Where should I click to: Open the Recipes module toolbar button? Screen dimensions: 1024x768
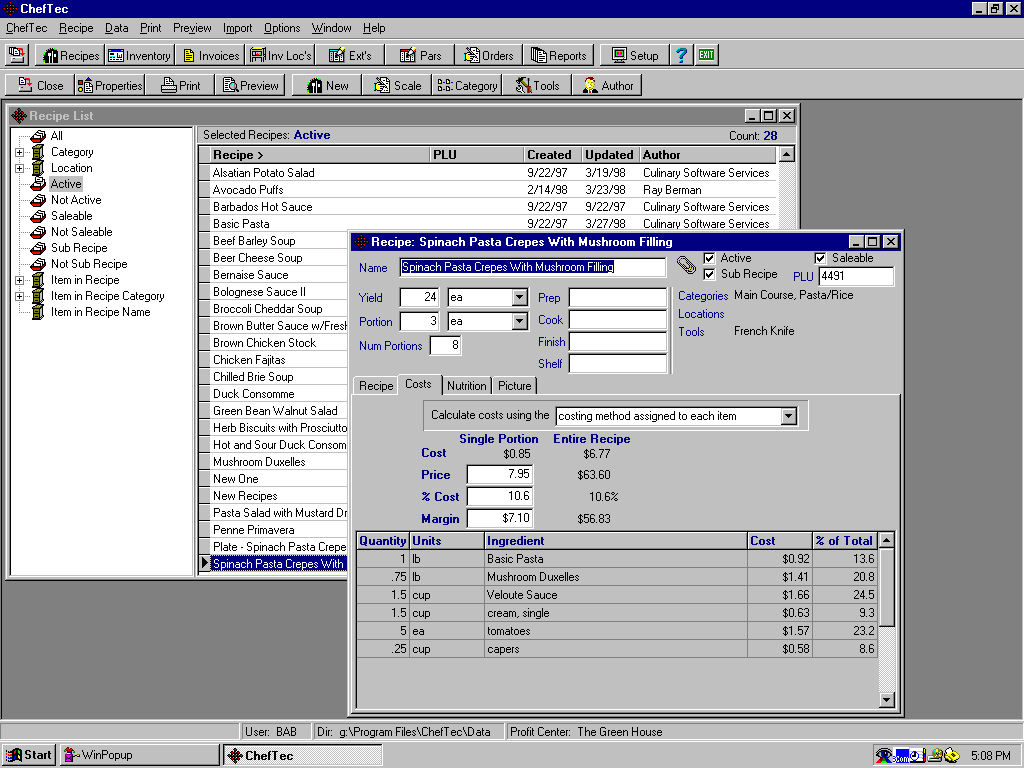coord(71,56)
